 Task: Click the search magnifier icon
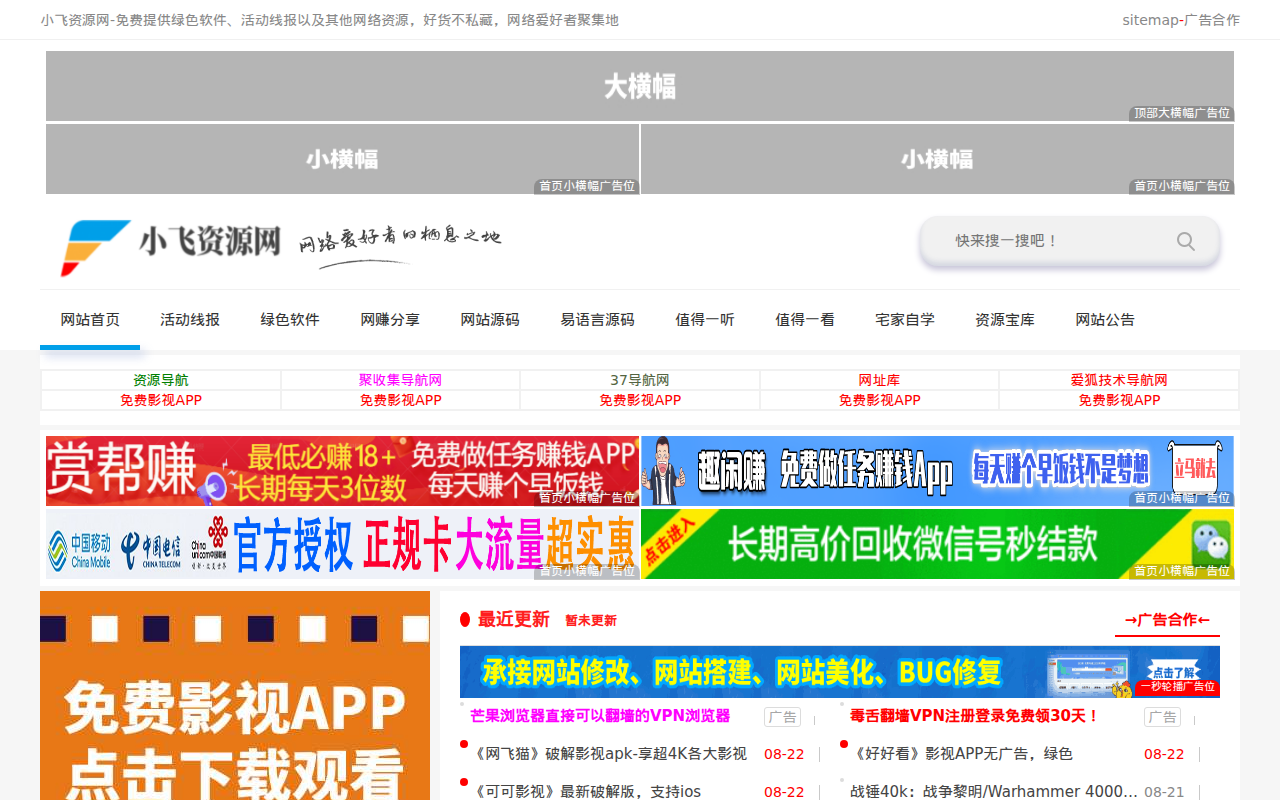coord(1185,241)
